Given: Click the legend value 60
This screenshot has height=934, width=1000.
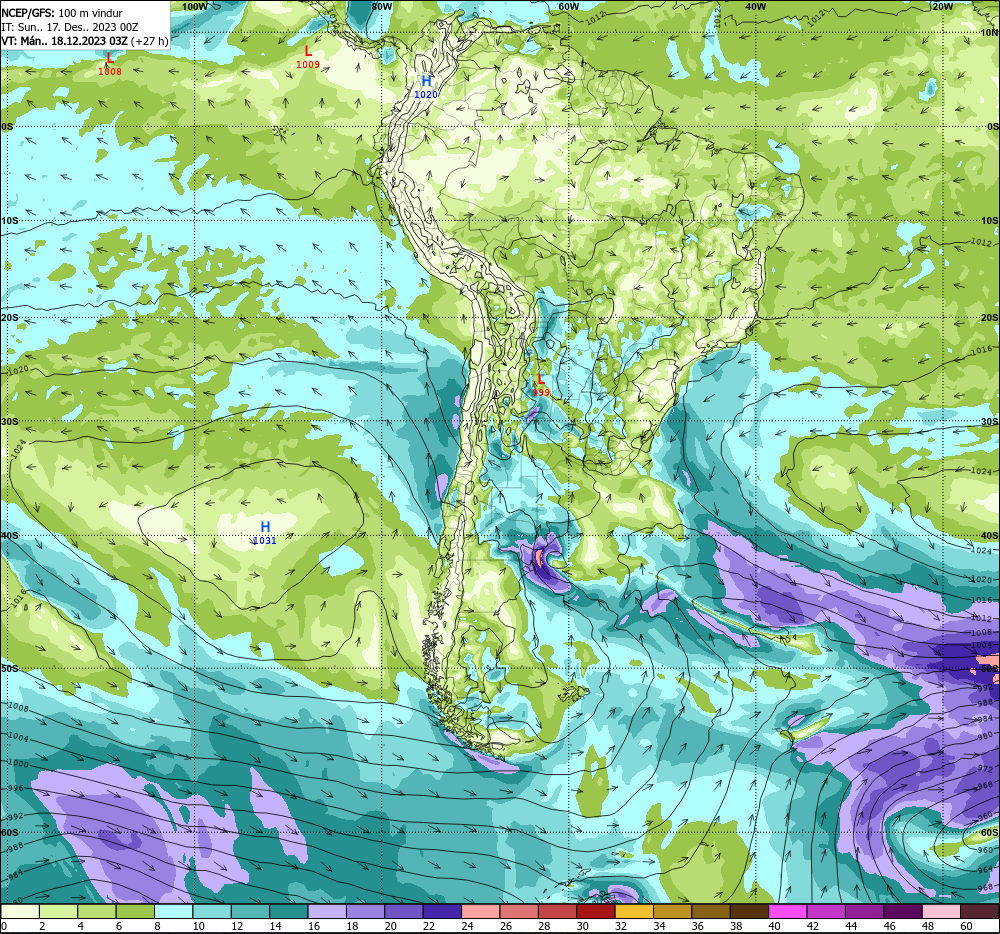Looking at the screenshot, I should (x=966, y=926).
